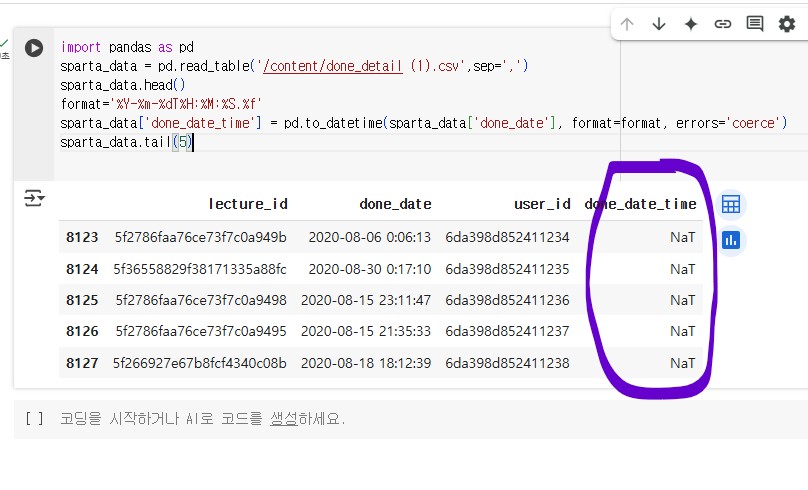Click date cell 2020-08-18 18:12:39
Viewport: 808px width, 490px height.
(x=366, y=363)
